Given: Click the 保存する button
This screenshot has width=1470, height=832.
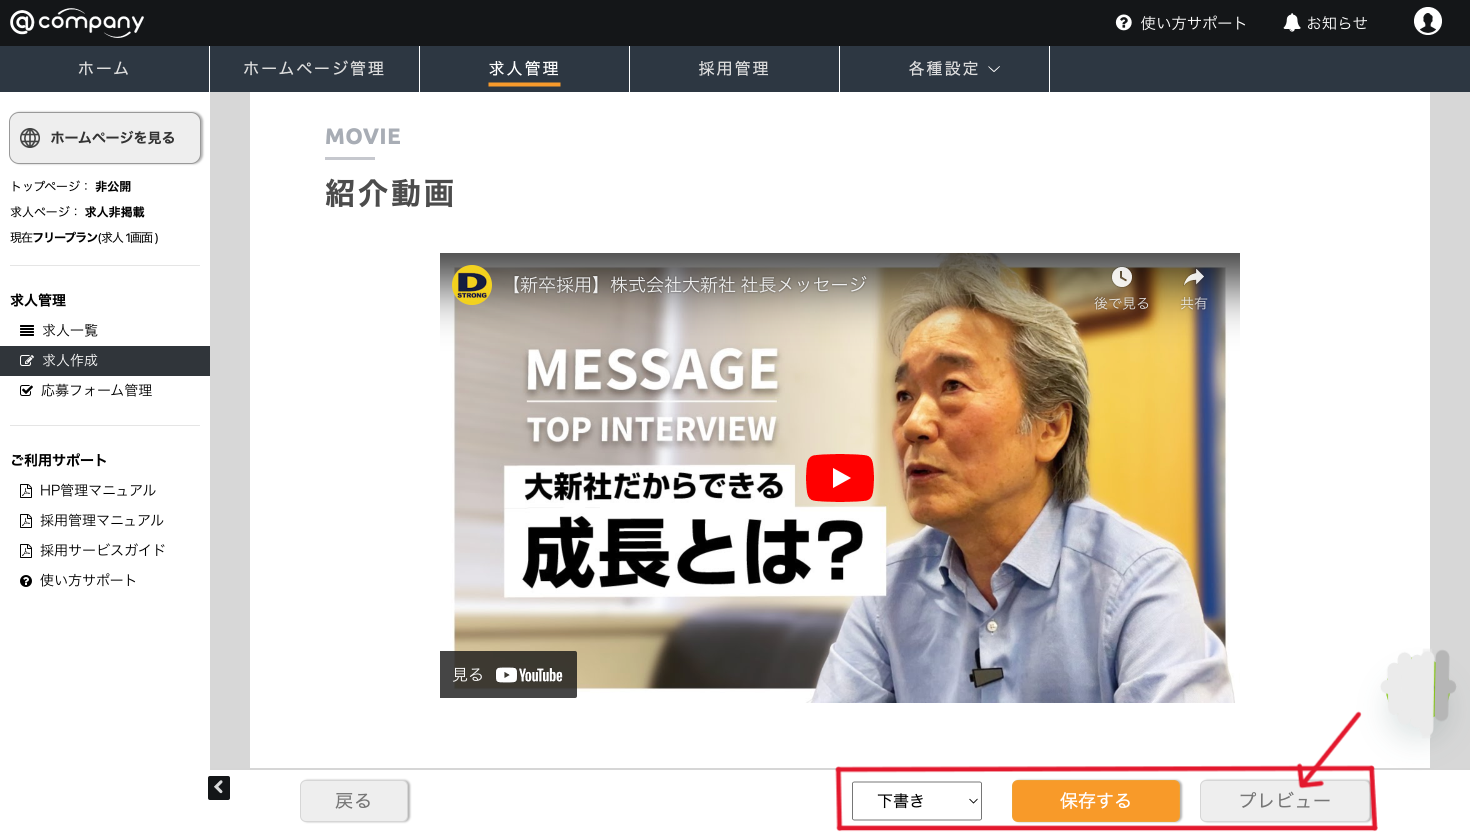Looking at the screenshot, I should click(x=1096, y=801).
